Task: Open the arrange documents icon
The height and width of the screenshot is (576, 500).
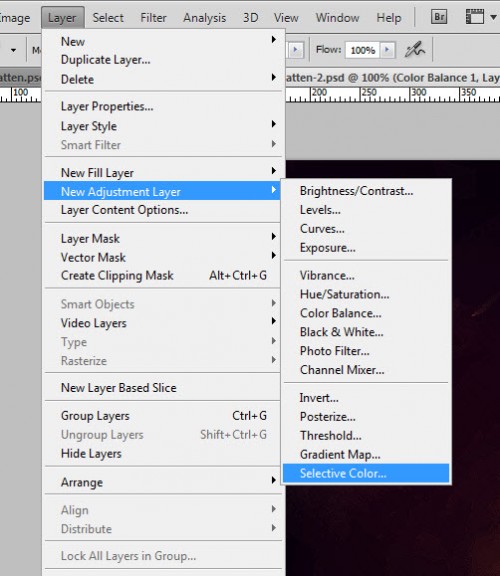Action: [474, 17]
